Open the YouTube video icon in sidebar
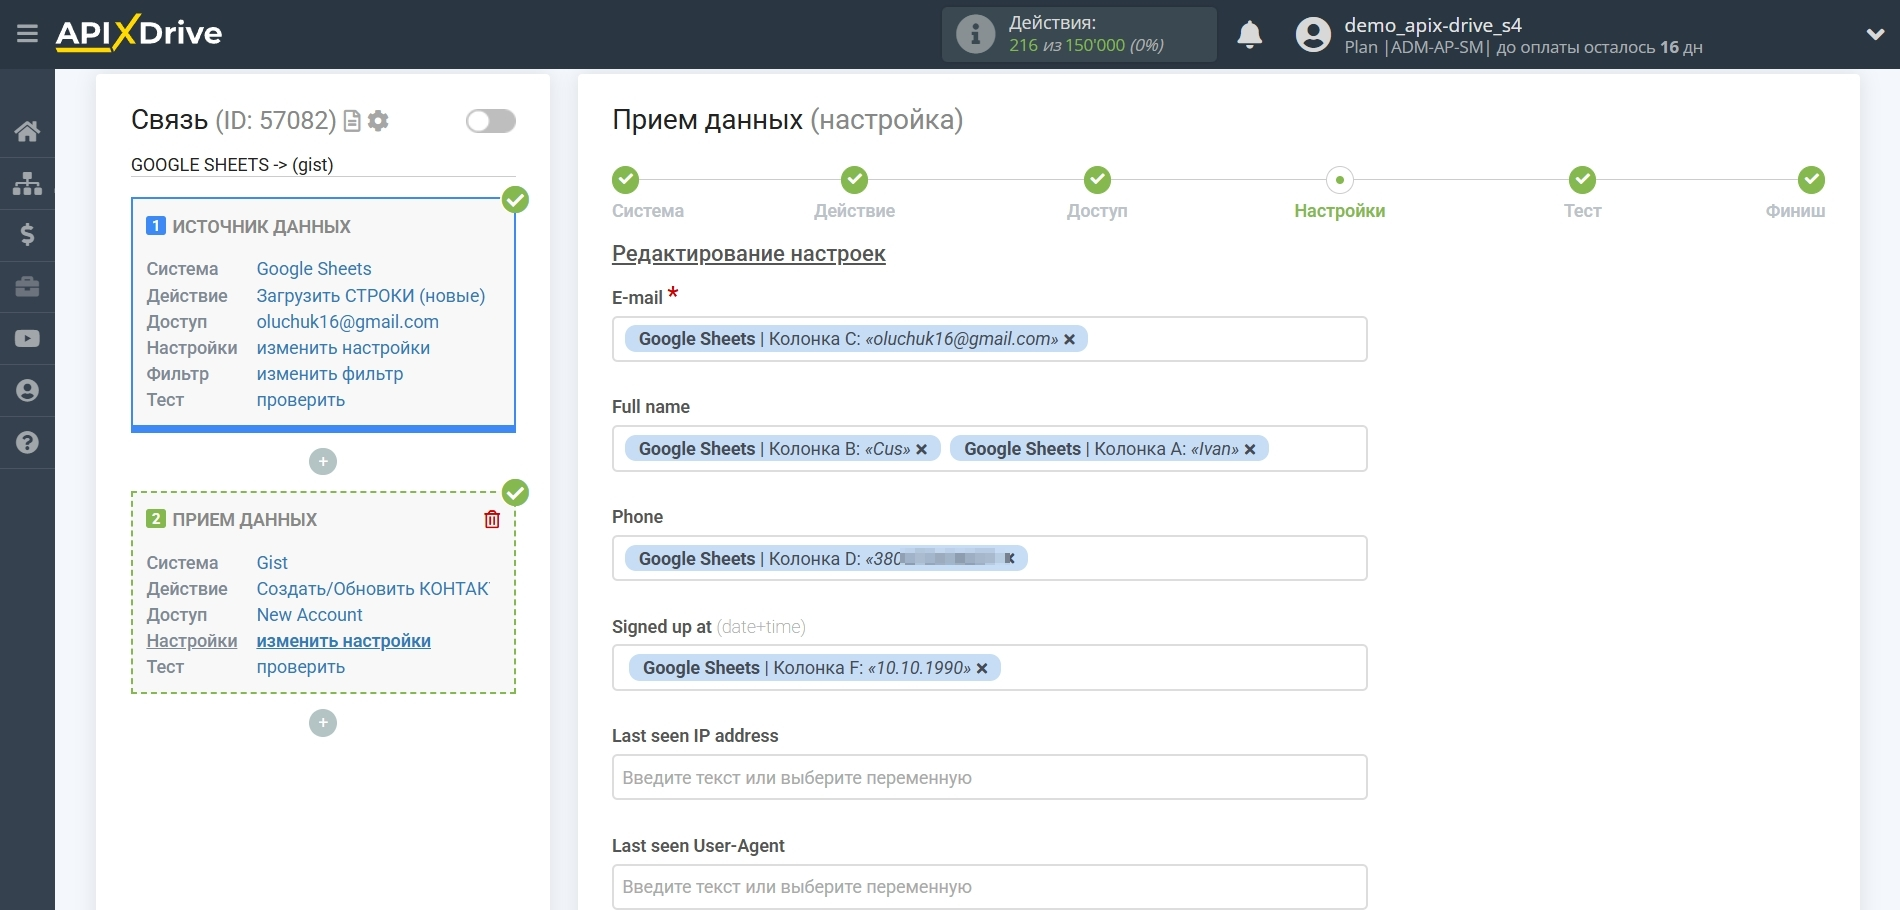Screen dimensions: 1900x910 click(27, 339)
